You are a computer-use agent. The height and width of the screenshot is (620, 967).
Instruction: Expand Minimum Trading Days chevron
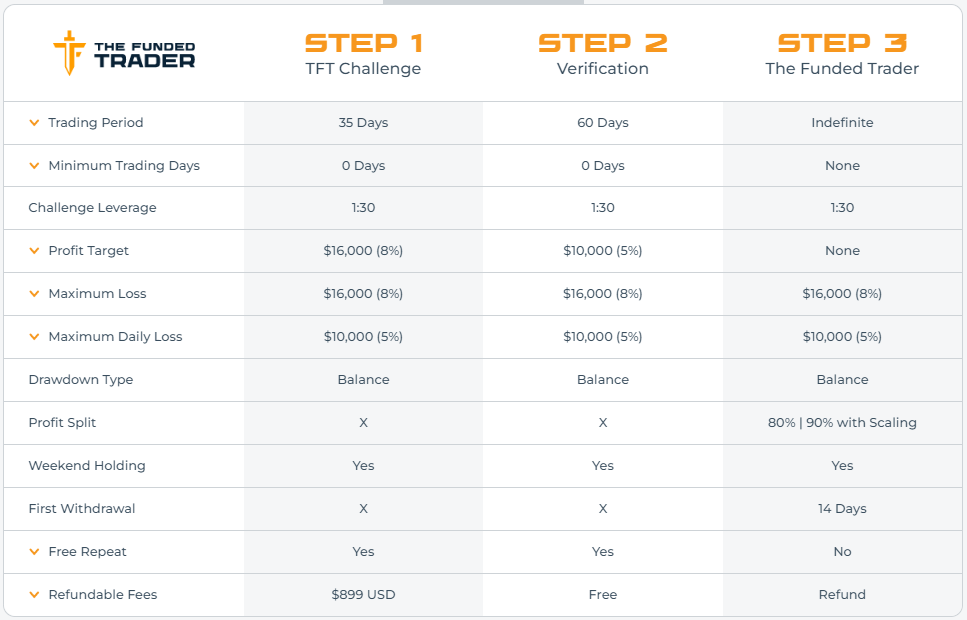coord(35,165)
